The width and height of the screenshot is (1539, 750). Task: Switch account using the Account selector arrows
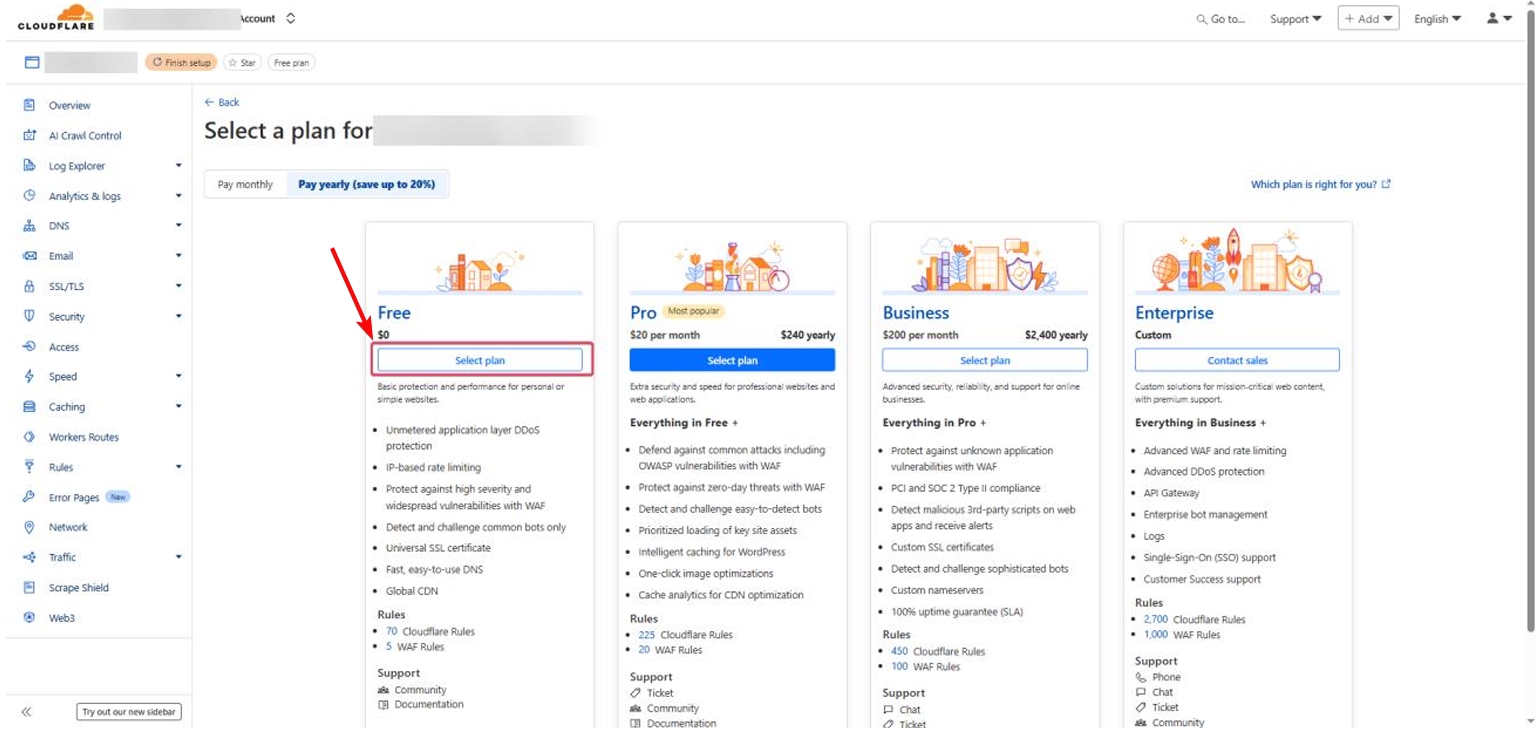pos(291,18)
